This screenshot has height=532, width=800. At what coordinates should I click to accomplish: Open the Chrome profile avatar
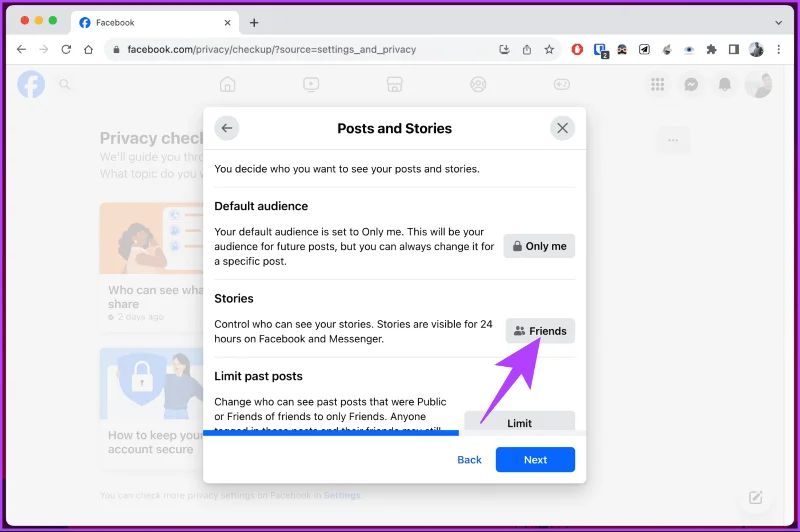point(756,49)
